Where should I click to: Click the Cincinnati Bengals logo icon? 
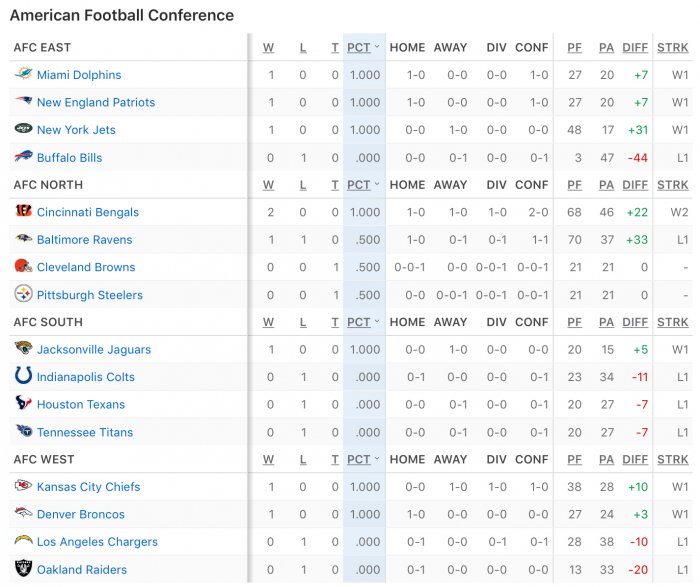point(23,211)
